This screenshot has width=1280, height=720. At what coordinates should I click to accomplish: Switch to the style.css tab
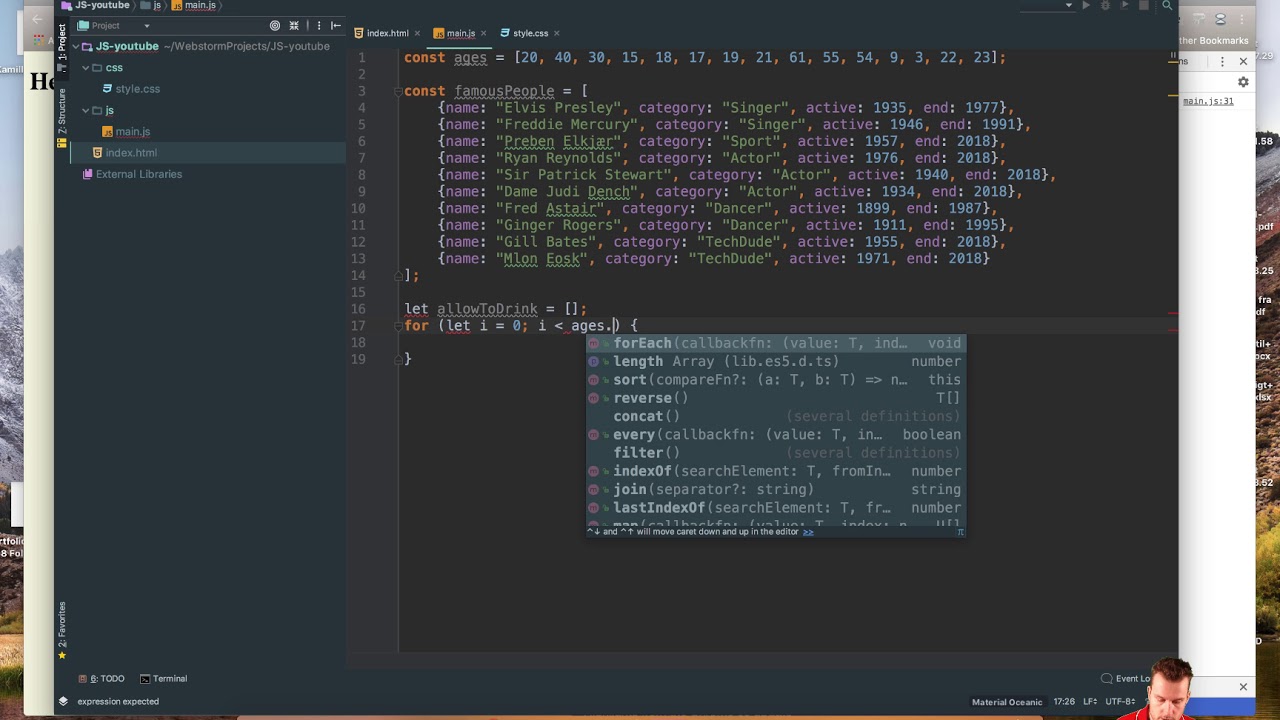click(x=530, y=34)
